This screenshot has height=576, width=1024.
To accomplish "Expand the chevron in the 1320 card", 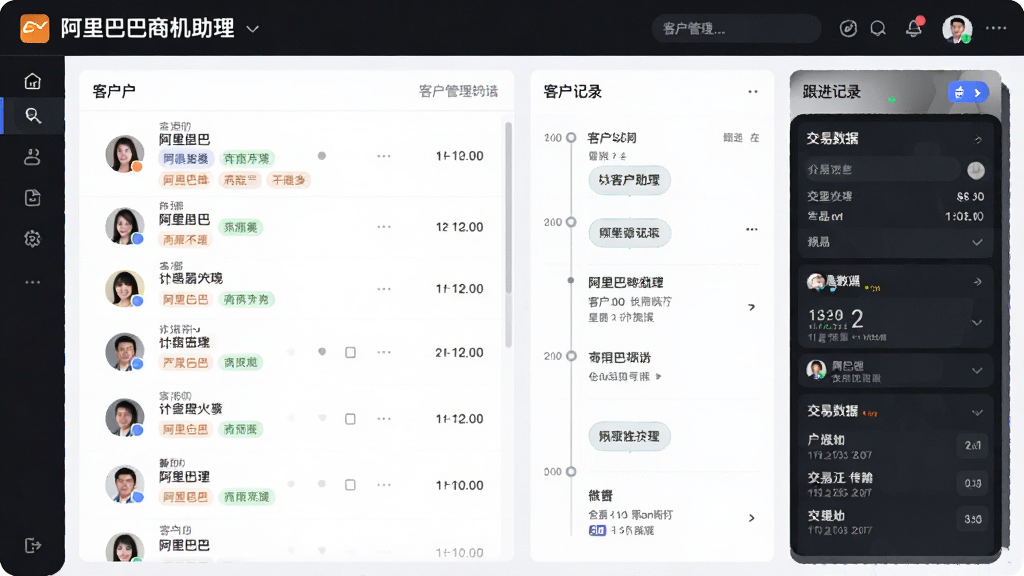I will (977, 323).
